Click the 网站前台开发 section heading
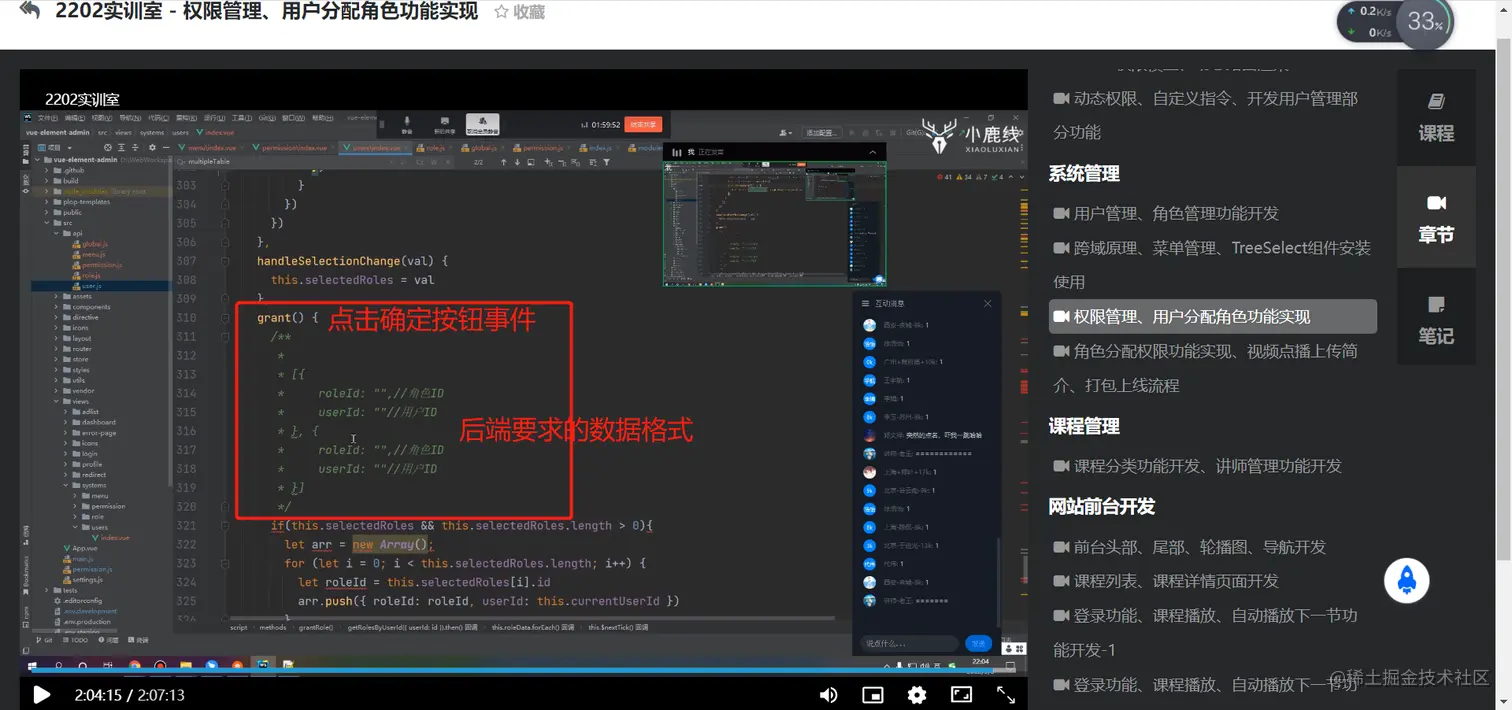Viewport: 1512px width, 710px height. tap(1101, 506)
